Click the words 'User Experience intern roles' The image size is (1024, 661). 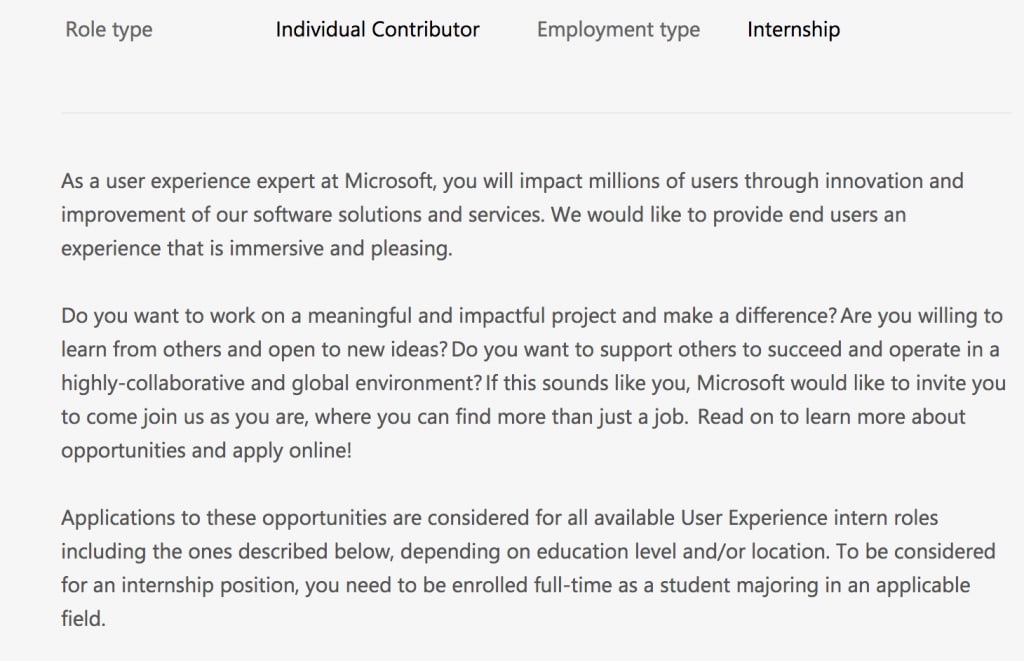[x=795, y=518]
